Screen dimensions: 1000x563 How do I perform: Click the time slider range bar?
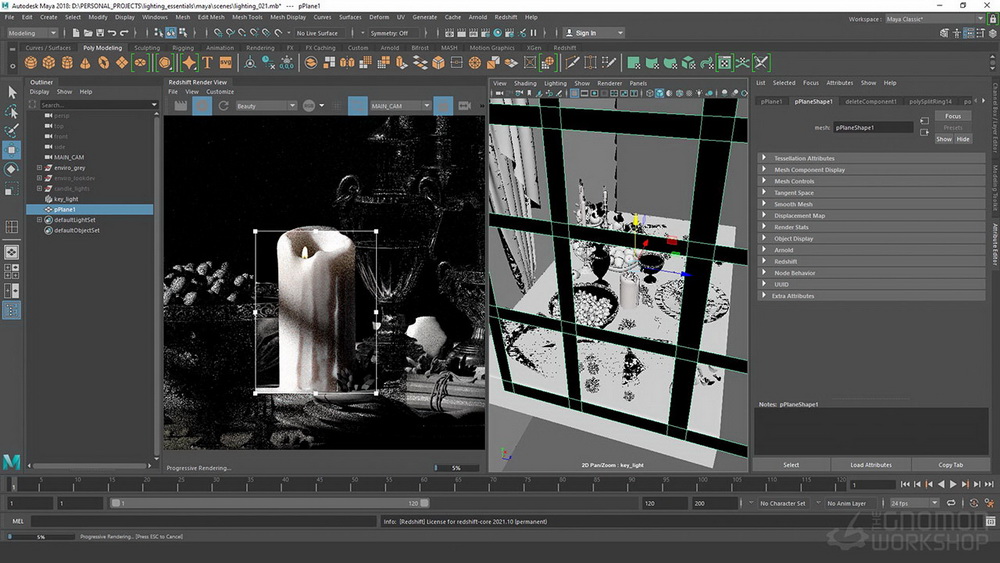coord(269,503)
